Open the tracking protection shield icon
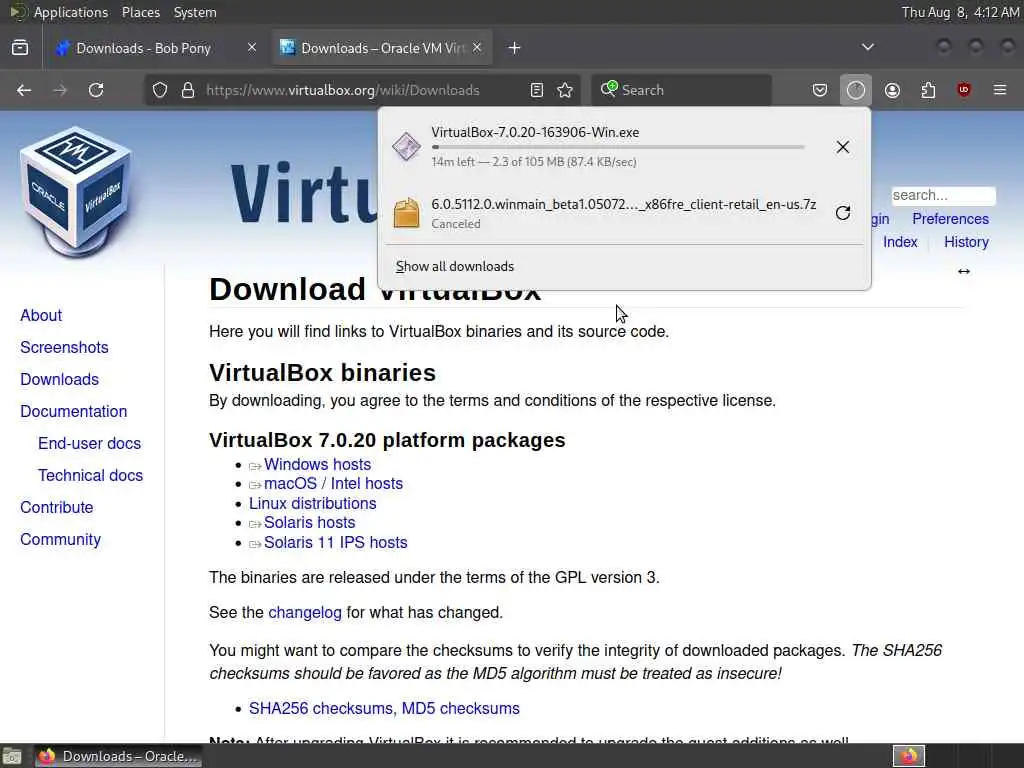1024x768 pixels. click(160, 90)
